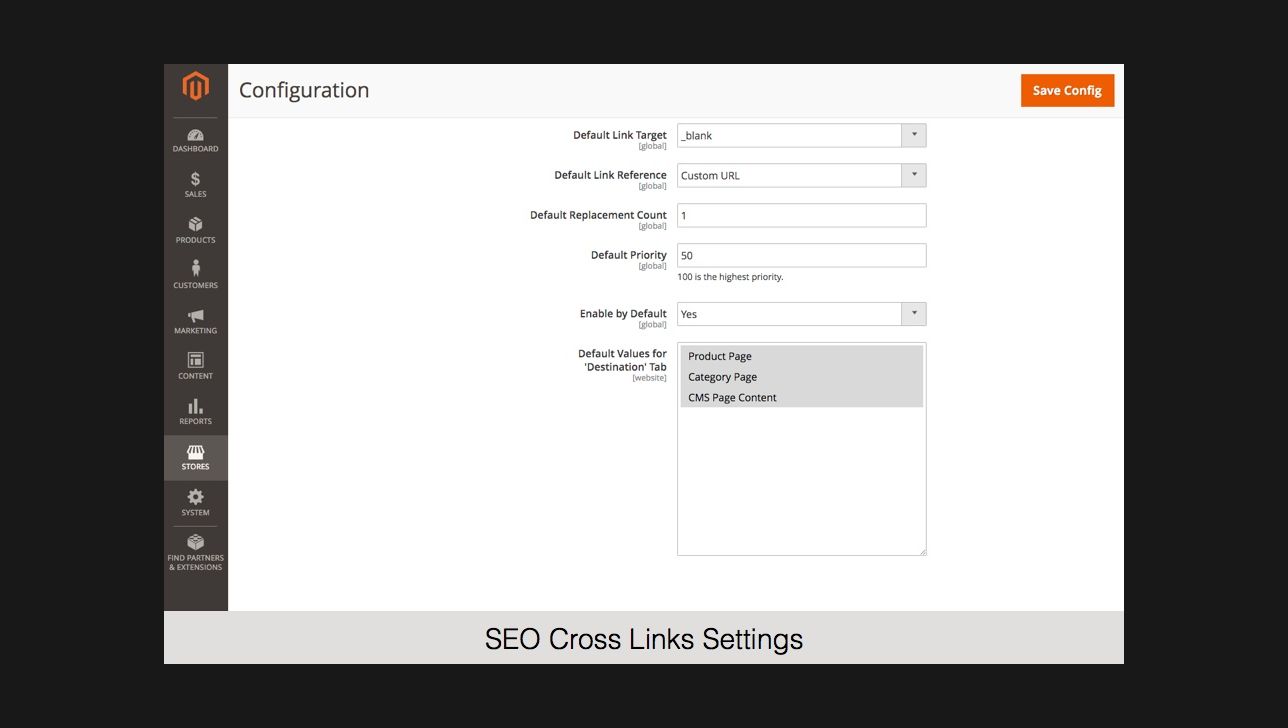The image size is (1288, 728).
Task: Open the System gear icon
Action: pyautogui.click(x=196, y=498)
